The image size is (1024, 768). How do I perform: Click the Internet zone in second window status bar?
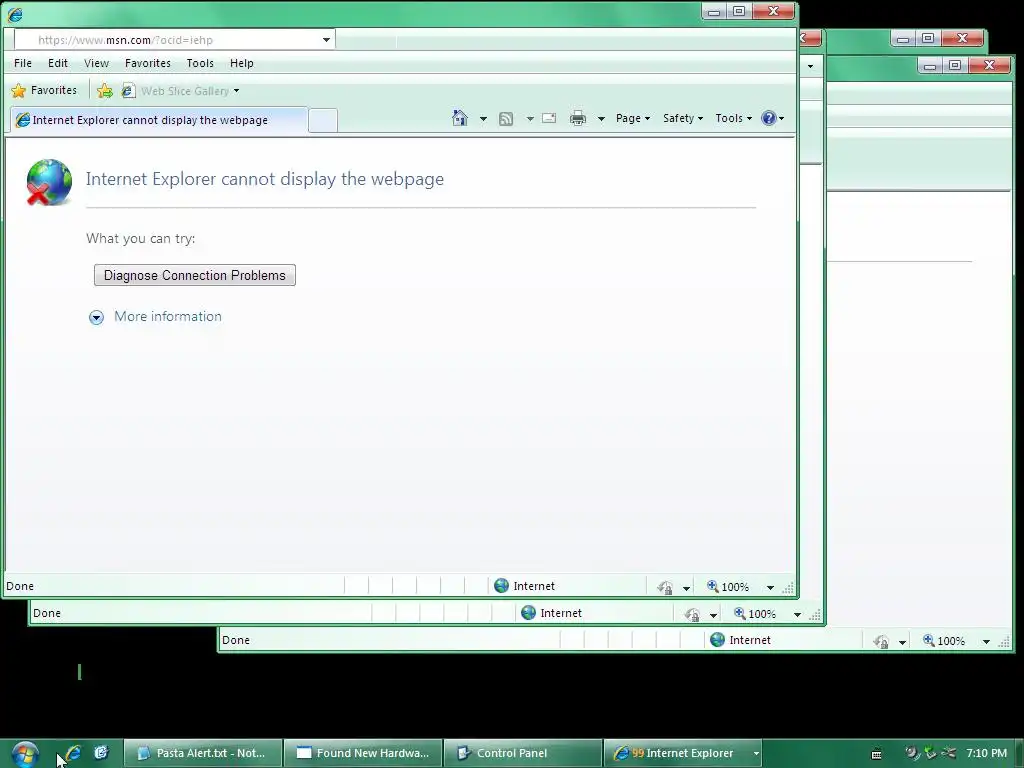coord(552,613)
